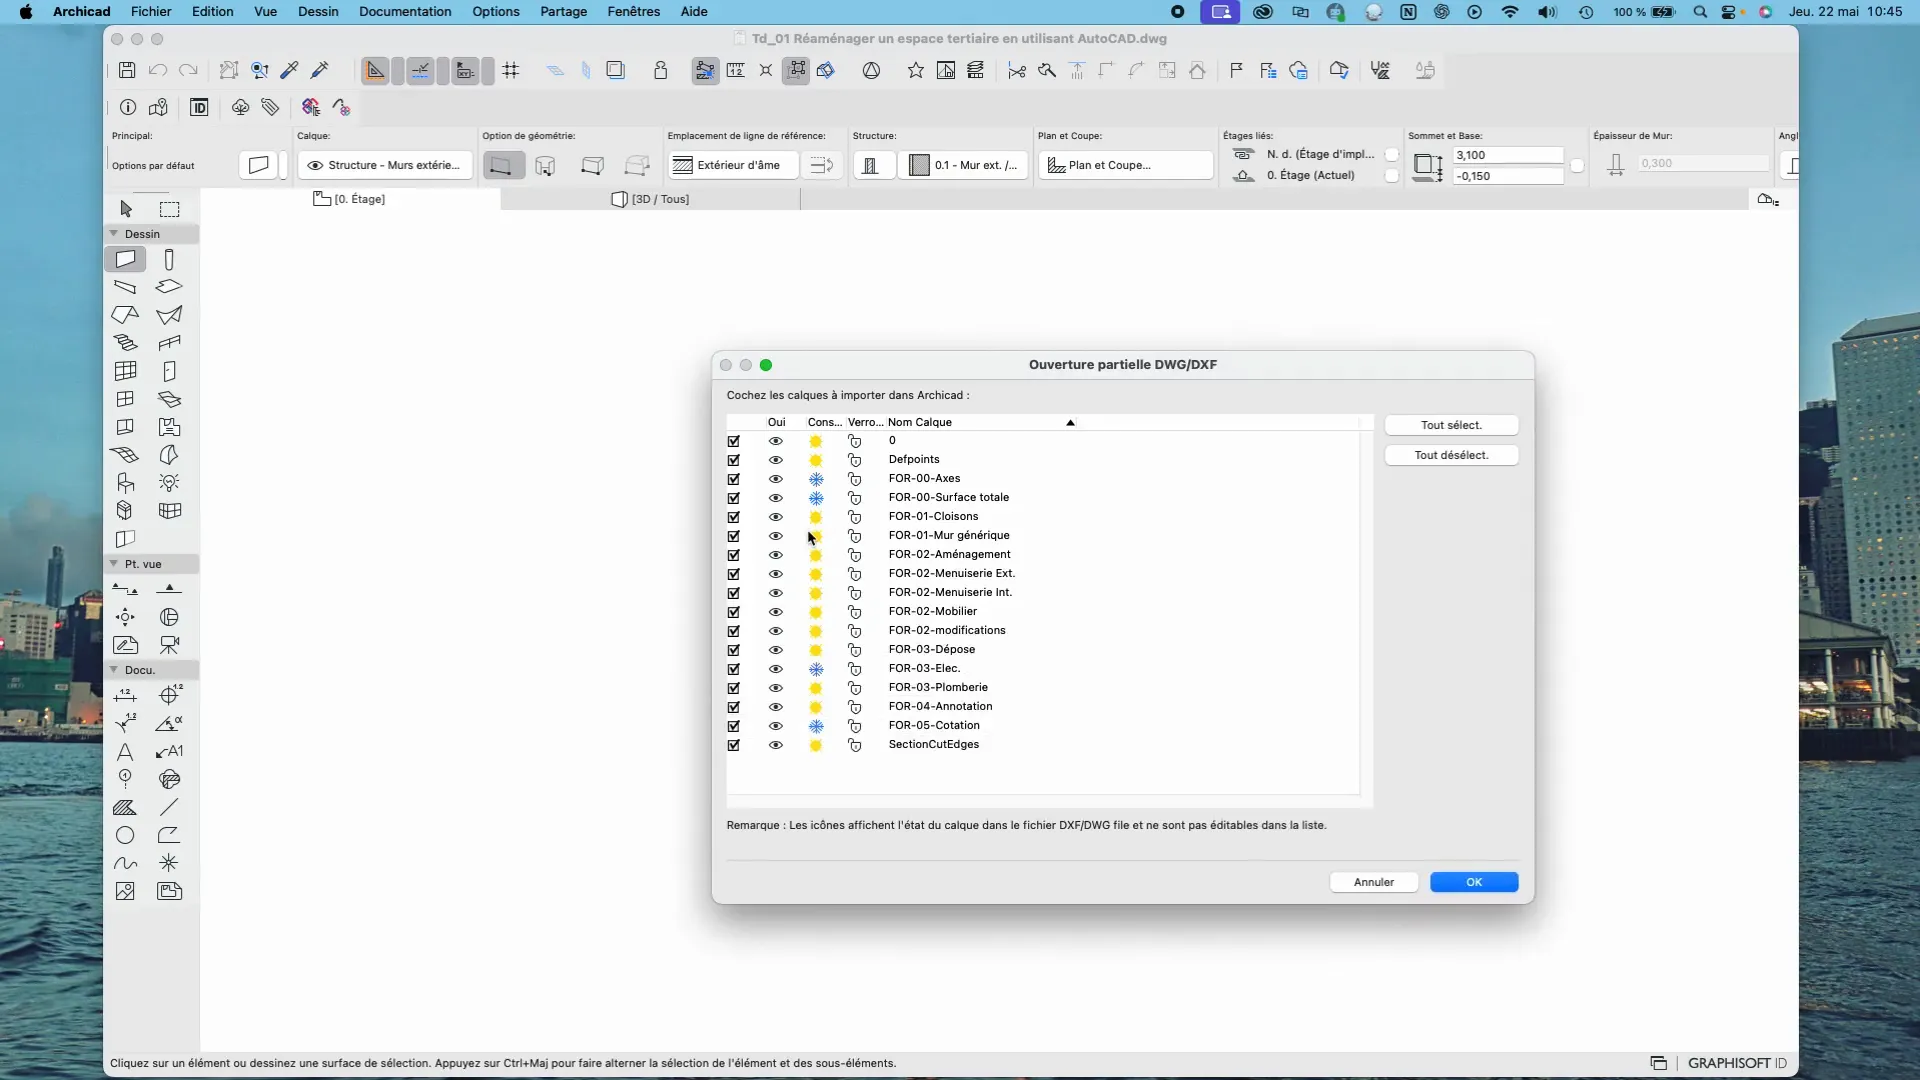Image resolution: width=1920 pixels, height=1080 pixels.
Task: Uncheck the SectionCutEdges layer checkbox
Action: click(734, 745)
